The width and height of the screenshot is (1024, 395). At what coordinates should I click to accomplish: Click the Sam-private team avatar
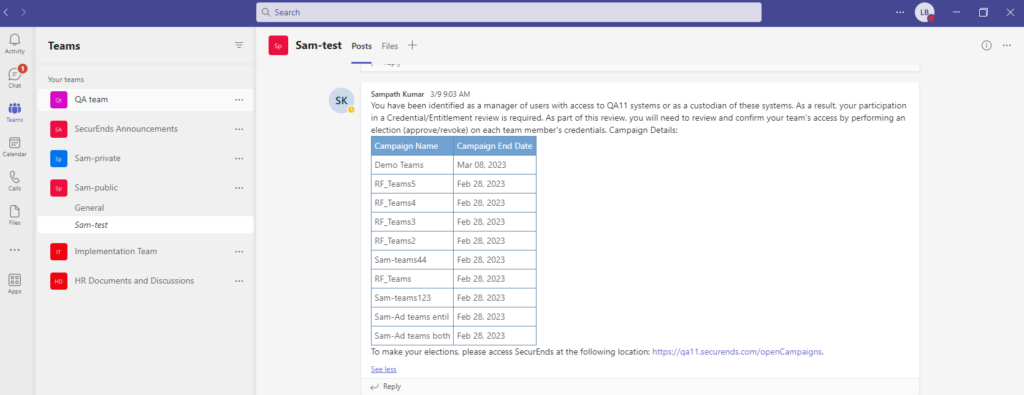pyautogui.click(x=59, y=159)
